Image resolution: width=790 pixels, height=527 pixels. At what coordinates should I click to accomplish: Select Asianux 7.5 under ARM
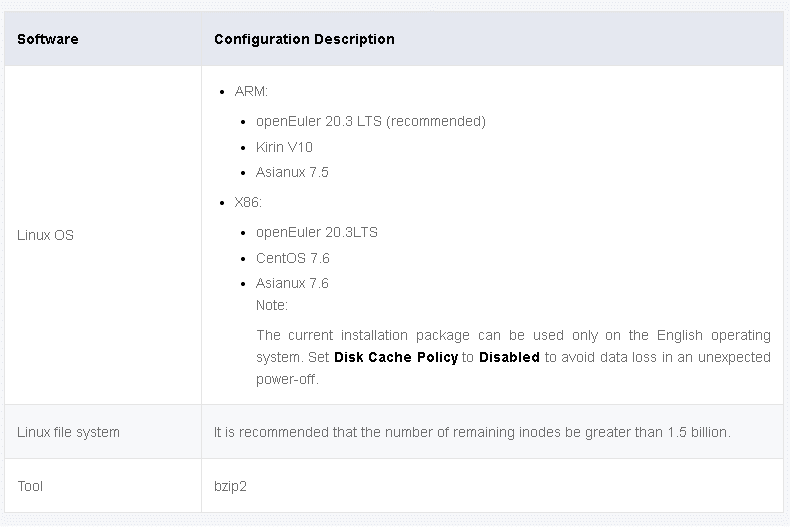(292, 172)
